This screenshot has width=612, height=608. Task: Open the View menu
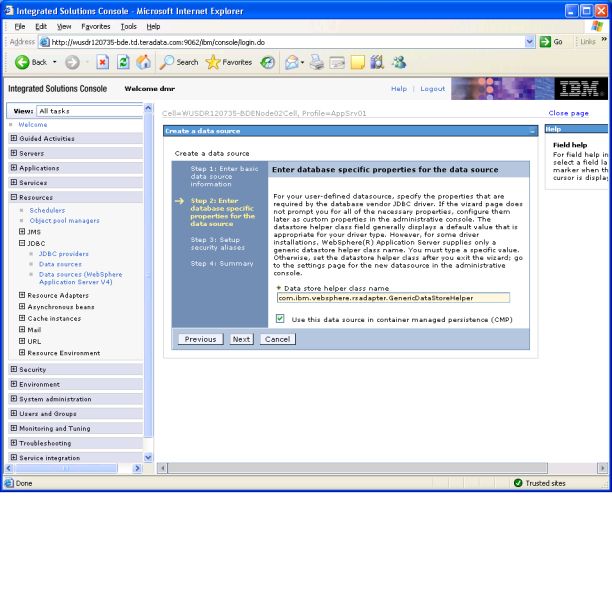point(64,27)
